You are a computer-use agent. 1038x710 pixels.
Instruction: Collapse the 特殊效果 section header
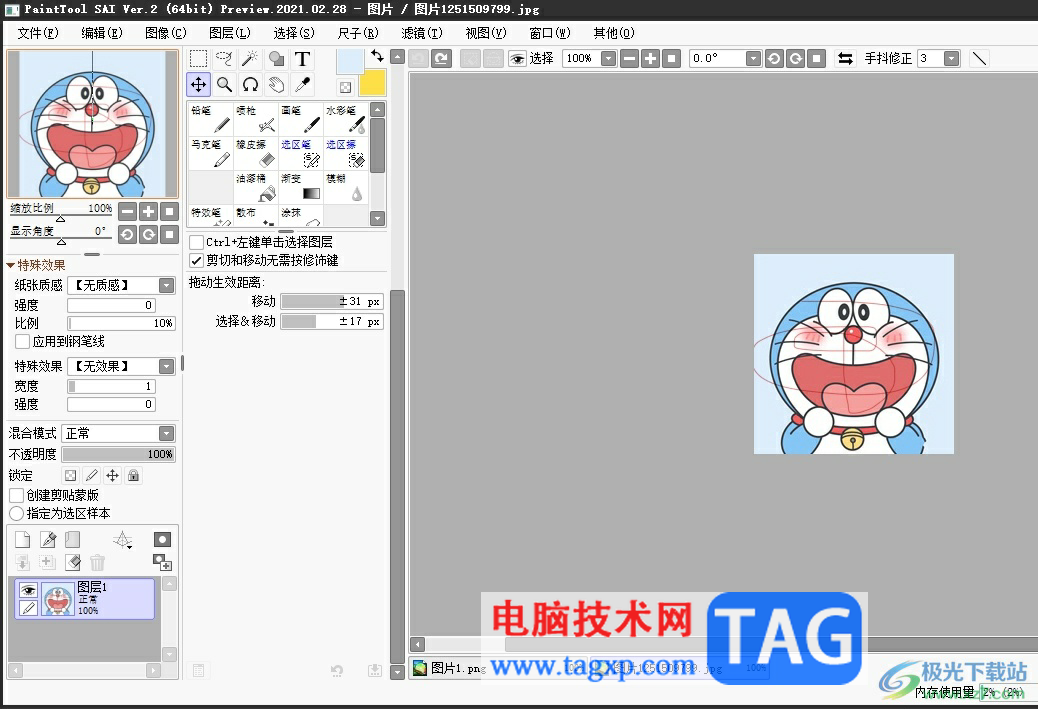[36, 265]
